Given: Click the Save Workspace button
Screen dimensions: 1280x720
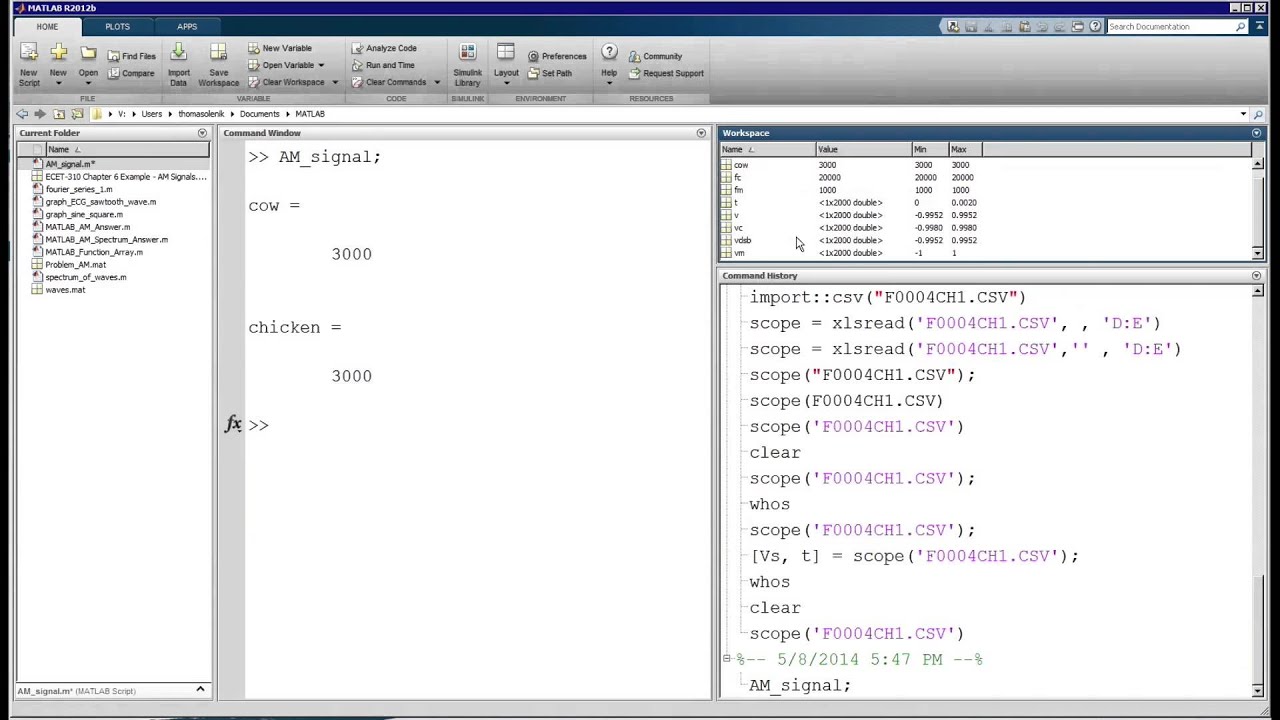Looking at the screenshot, I should point(218,64).
